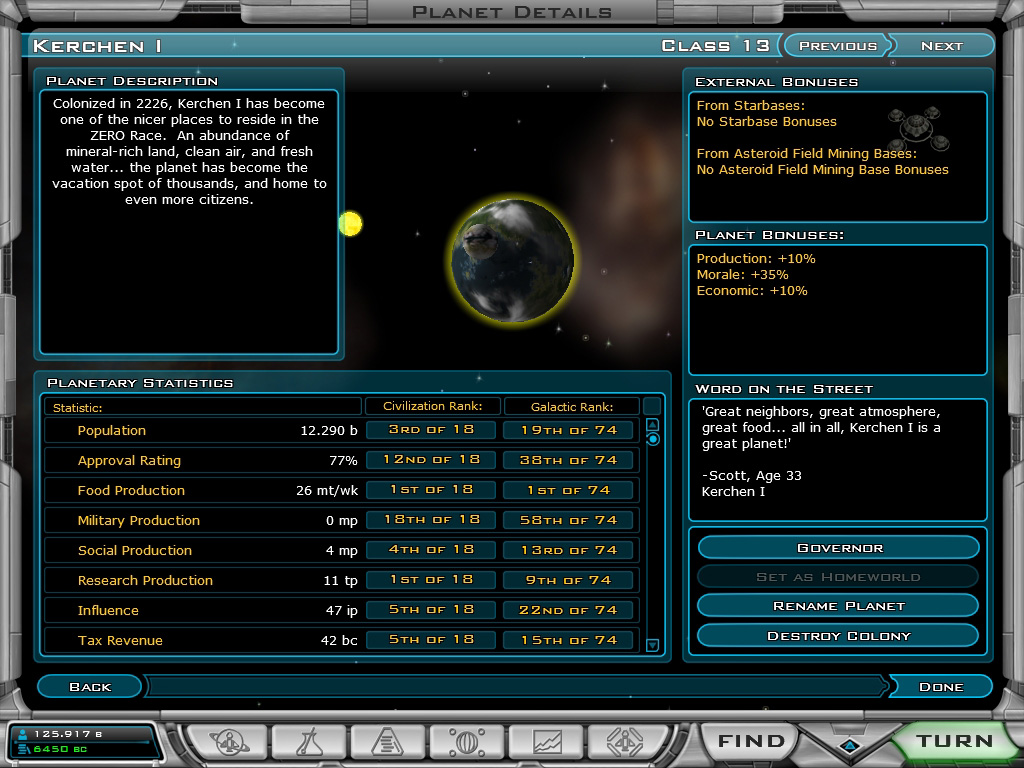
Task: Click the starbase image in External Bonuses
Action: (x=918, y=128)
